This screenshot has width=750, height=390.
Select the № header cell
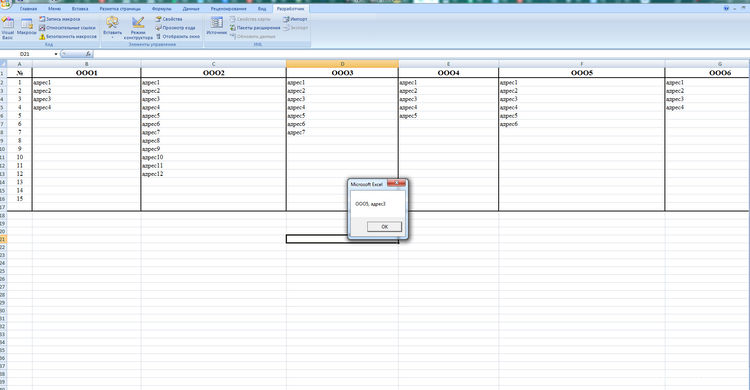[20, 73]
